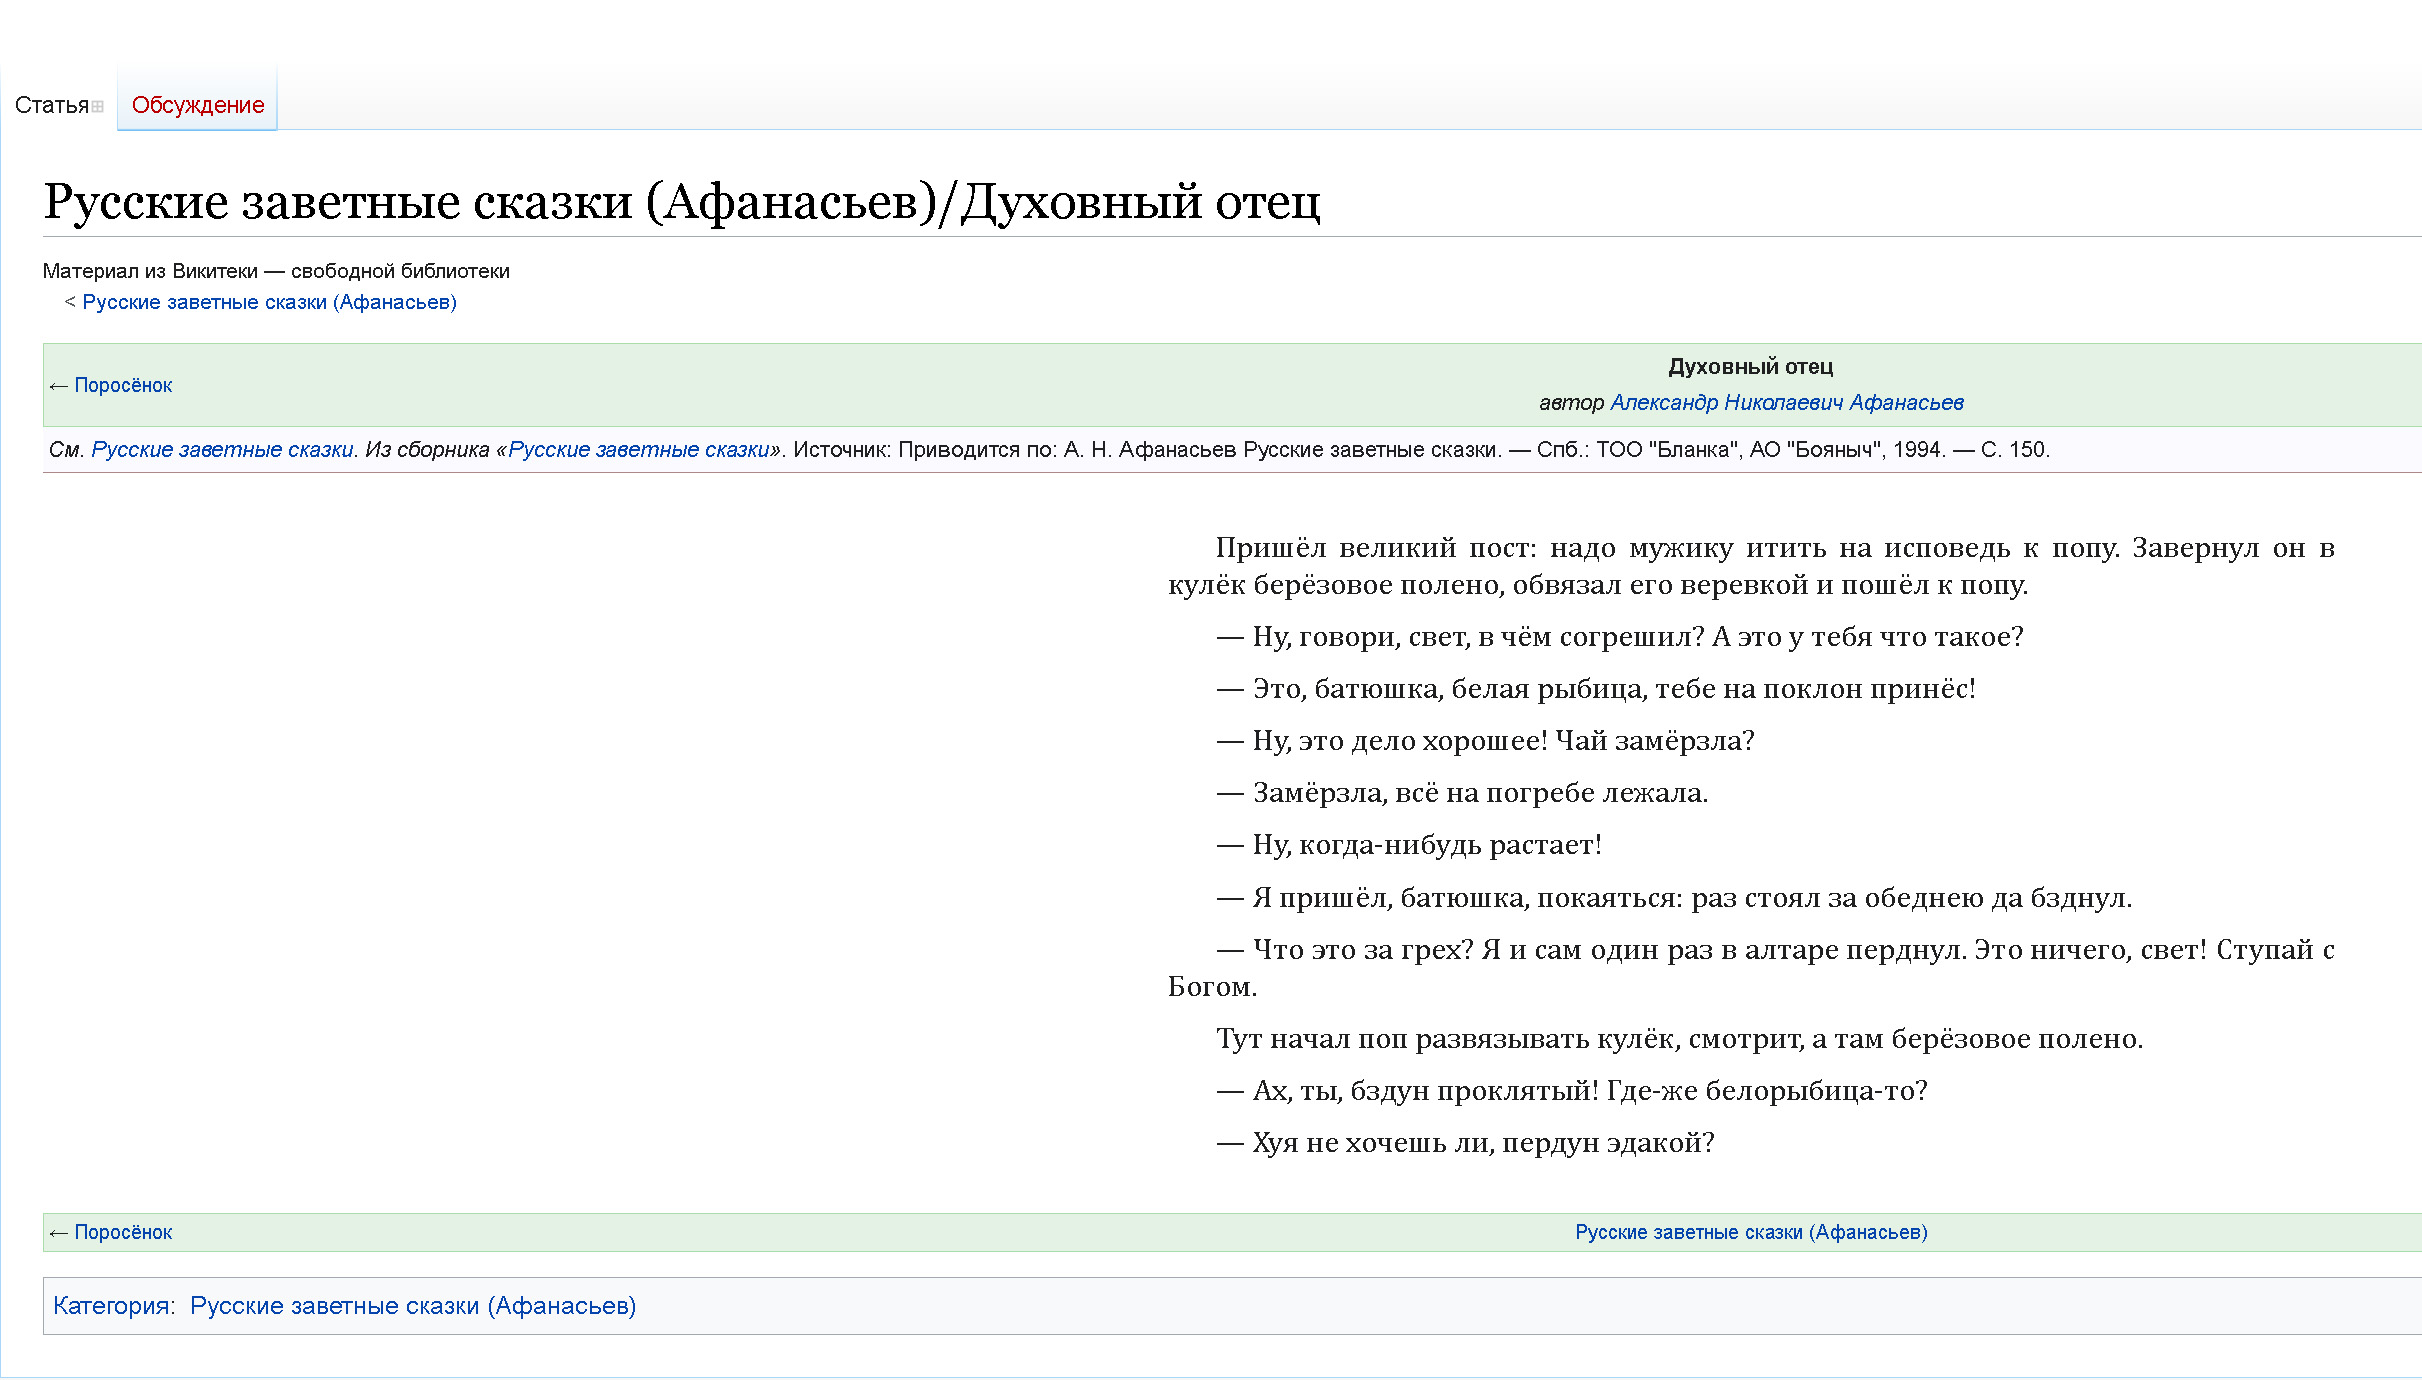
Task: Go to Поросёнок link in bottom navigation
Action: [x=123, y=1232]
